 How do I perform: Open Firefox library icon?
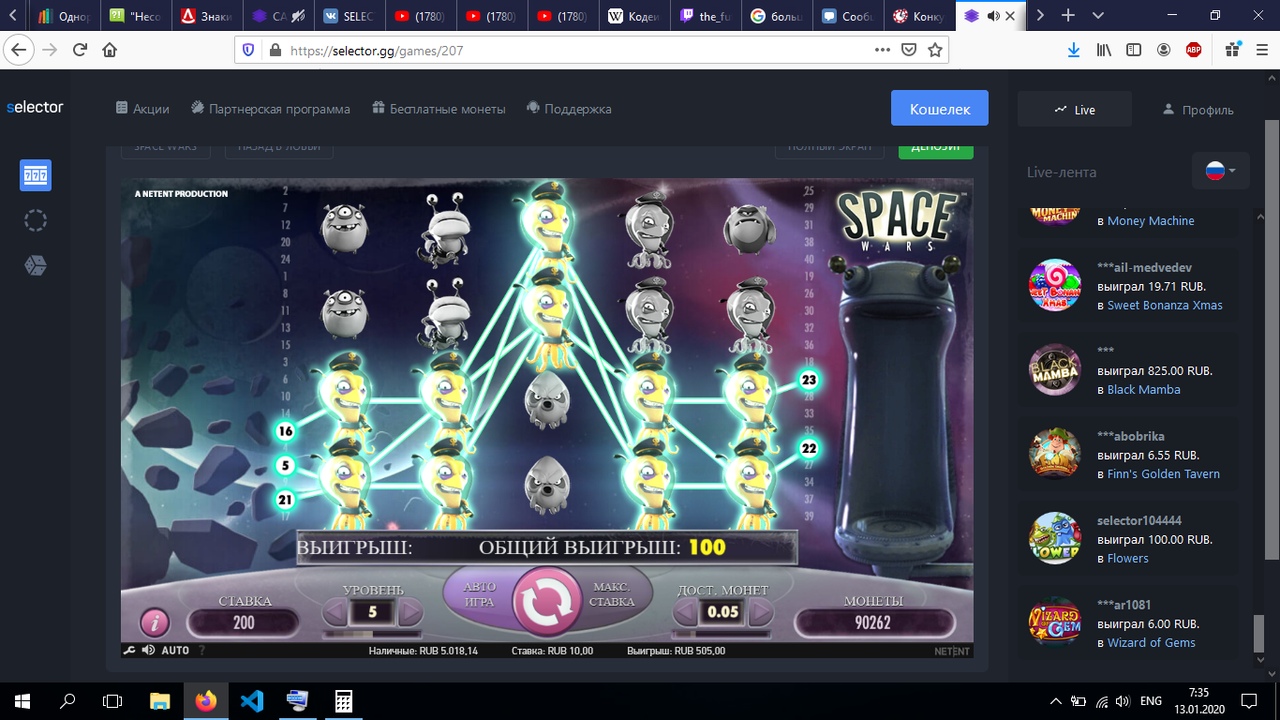click(1104, 50)
